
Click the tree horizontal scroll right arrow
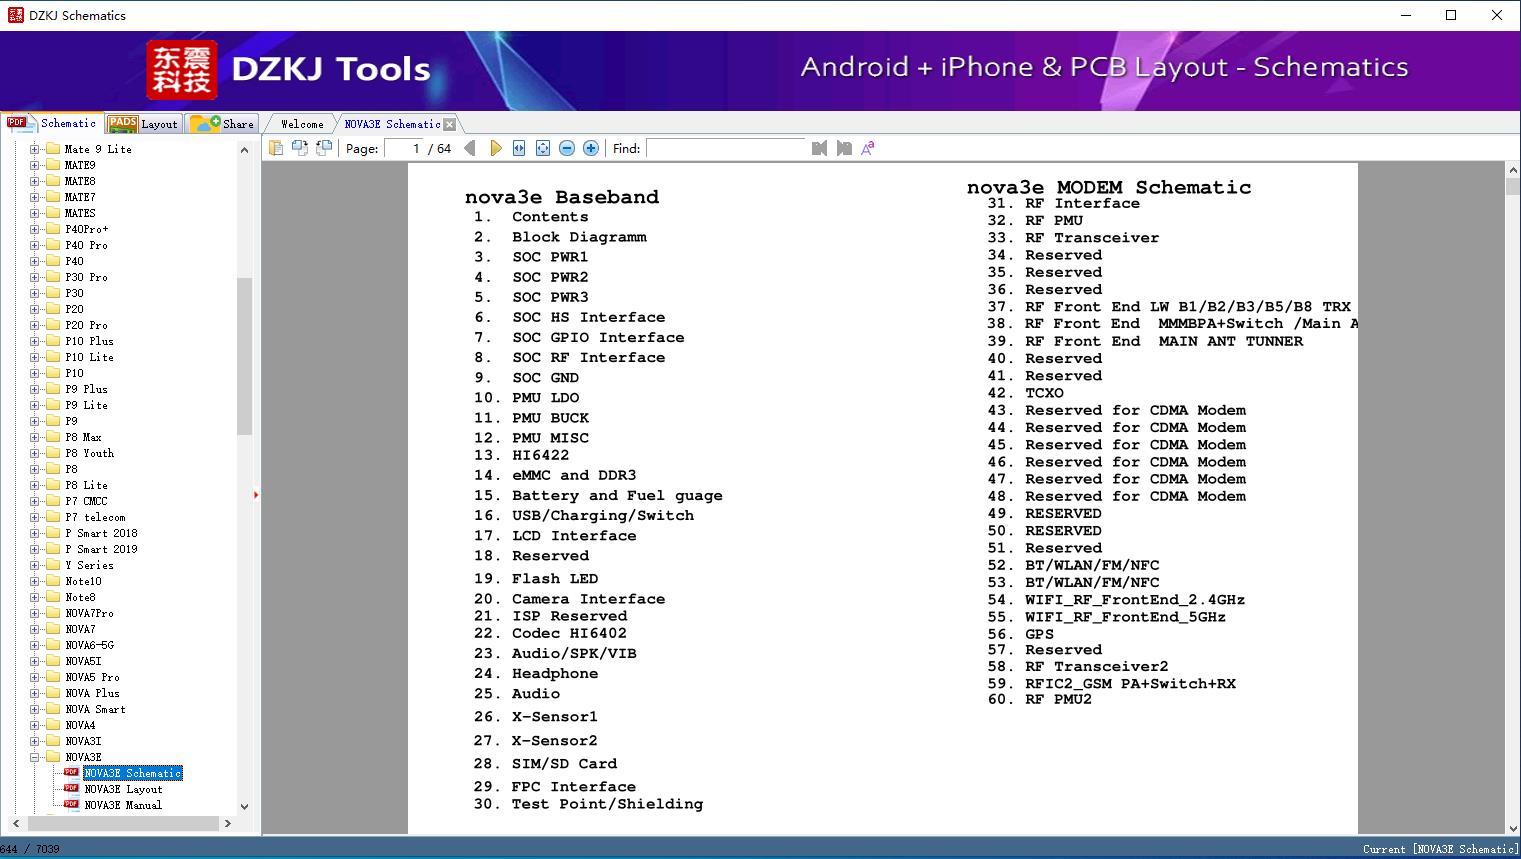(228, 823)
